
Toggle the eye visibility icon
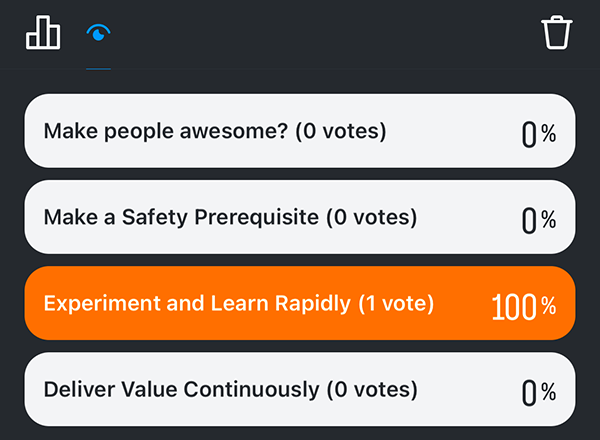98,33
